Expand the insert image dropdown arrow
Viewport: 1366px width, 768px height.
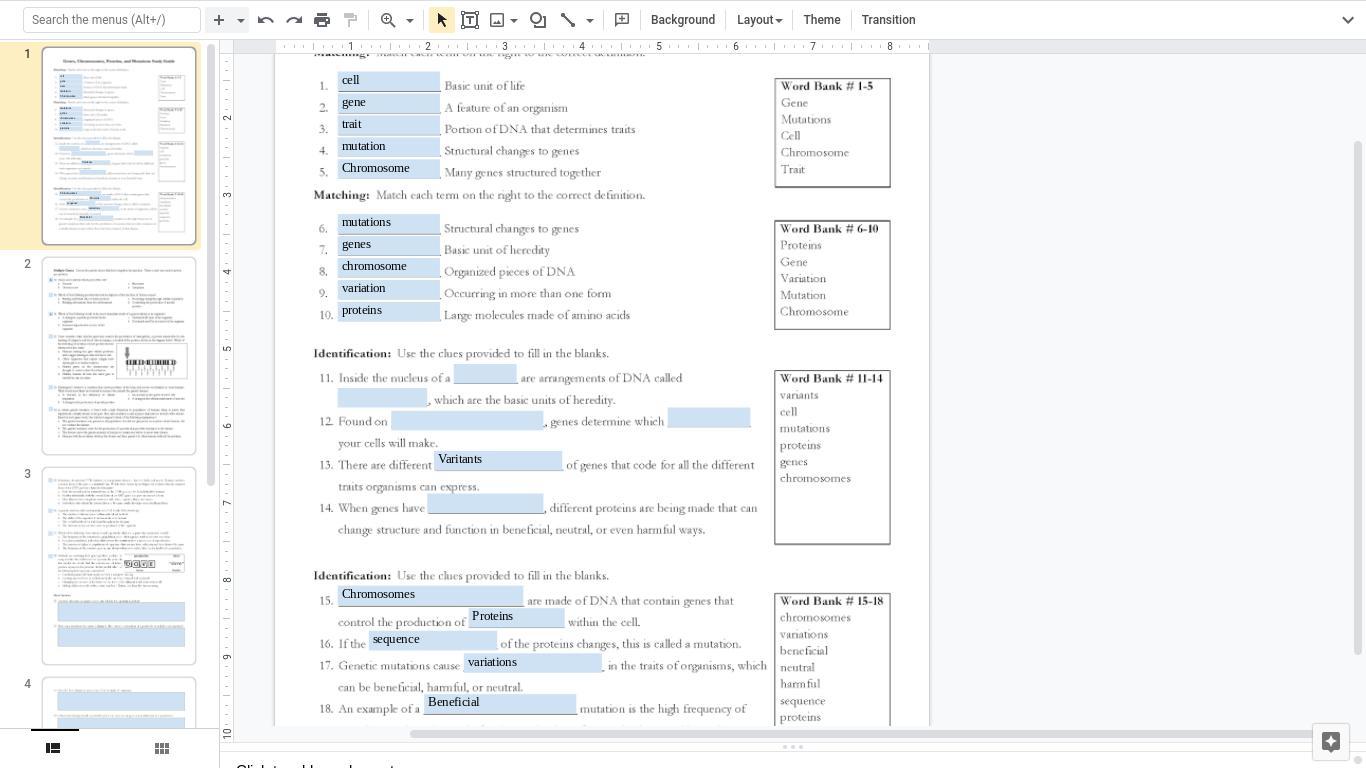coord(514,20)
